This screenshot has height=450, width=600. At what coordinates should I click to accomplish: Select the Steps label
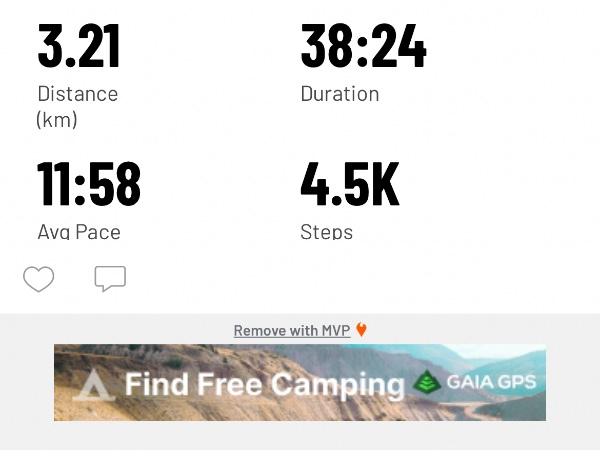pos(327,232)
